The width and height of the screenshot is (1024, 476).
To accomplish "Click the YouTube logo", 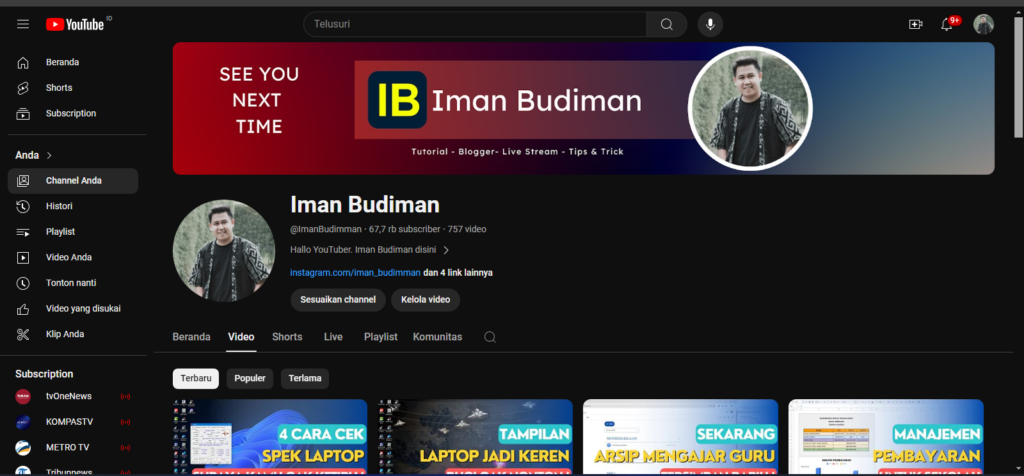I will pyautogui.click(x=75, y=24).
